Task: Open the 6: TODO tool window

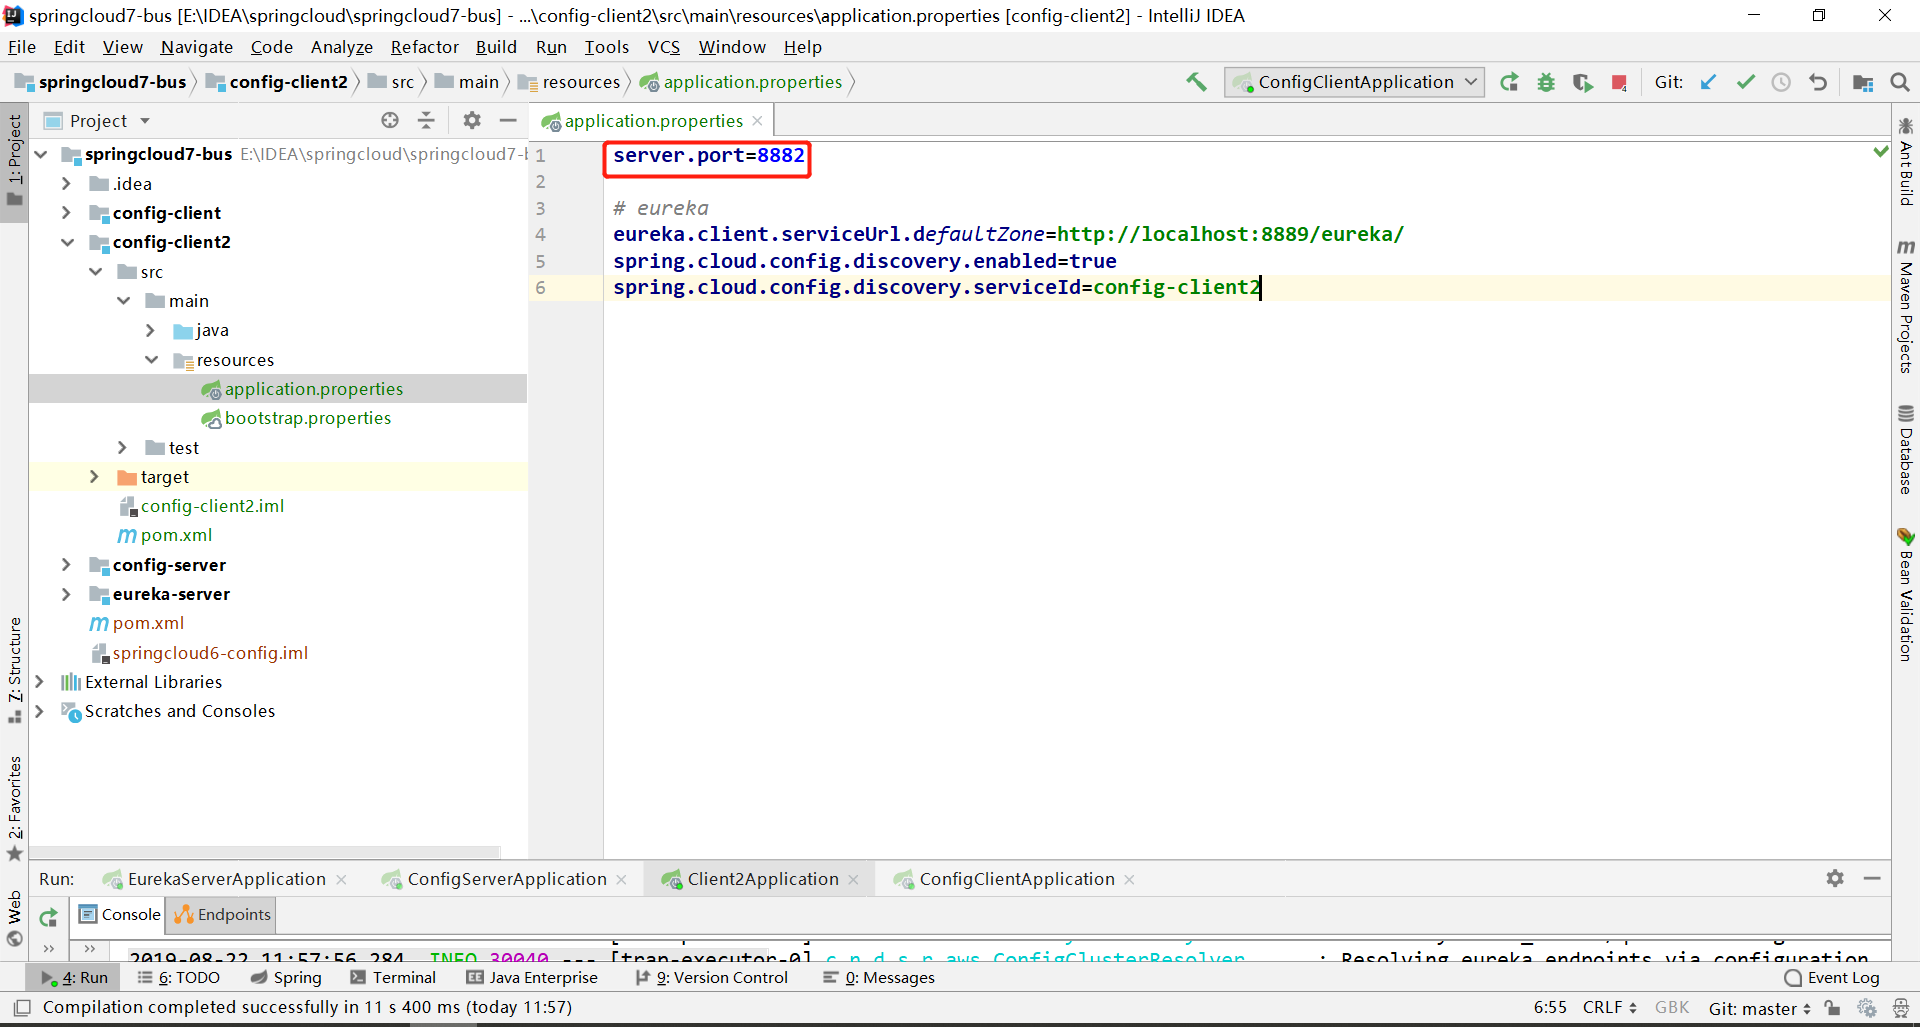Action: click(x=179, y=977)
